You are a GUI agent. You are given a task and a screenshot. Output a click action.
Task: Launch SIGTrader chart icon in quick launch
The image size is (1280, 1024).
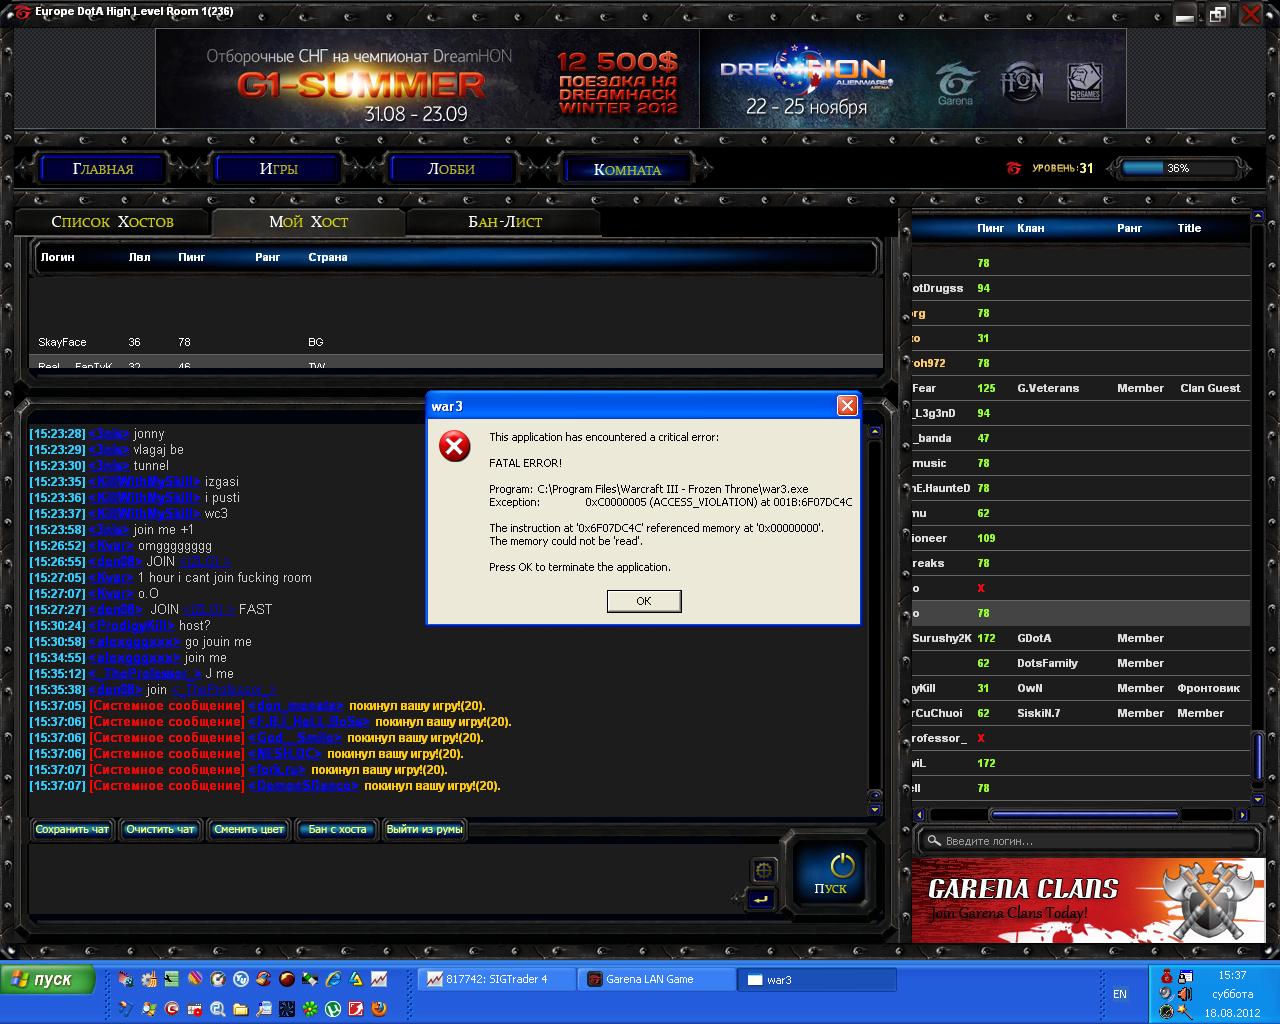[x=379, y=979]
